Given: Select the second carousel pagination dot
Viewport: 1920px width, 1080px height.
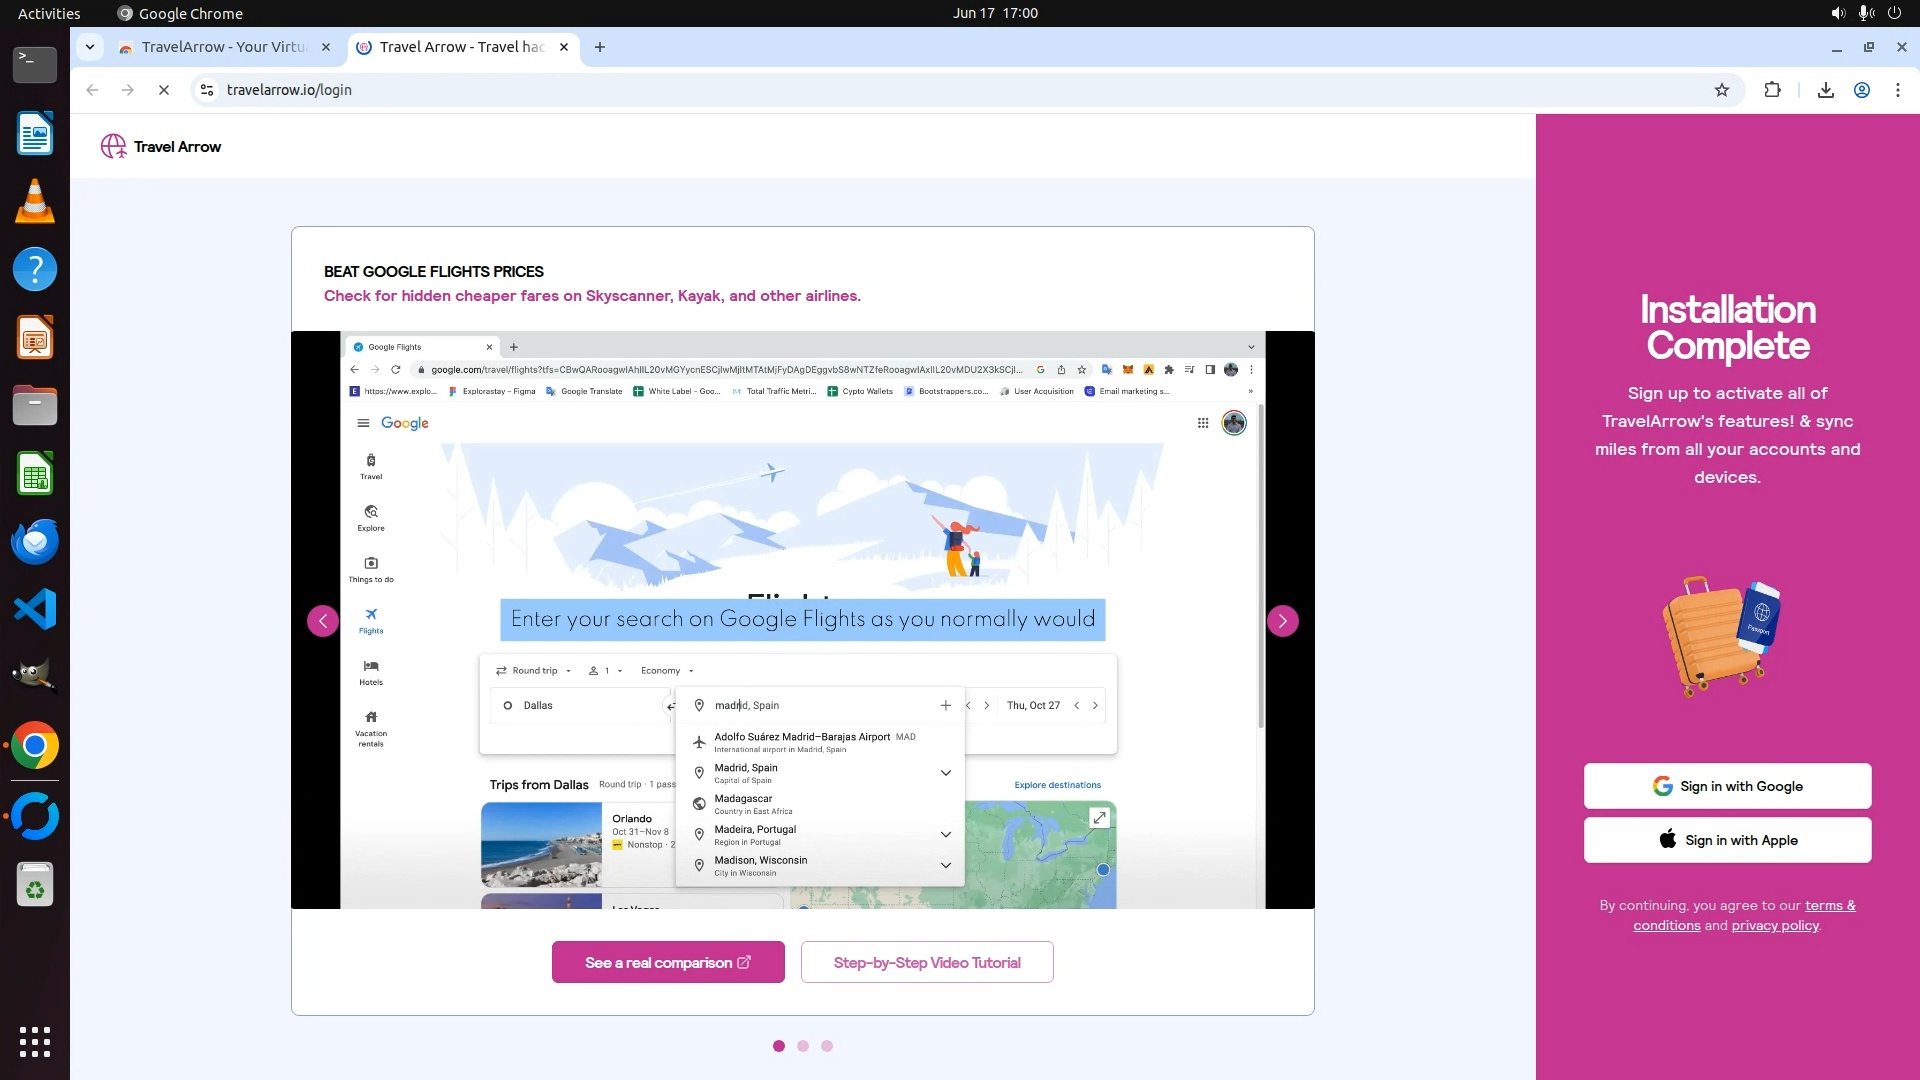Looking at the screenshot, I should point(803,1046).
